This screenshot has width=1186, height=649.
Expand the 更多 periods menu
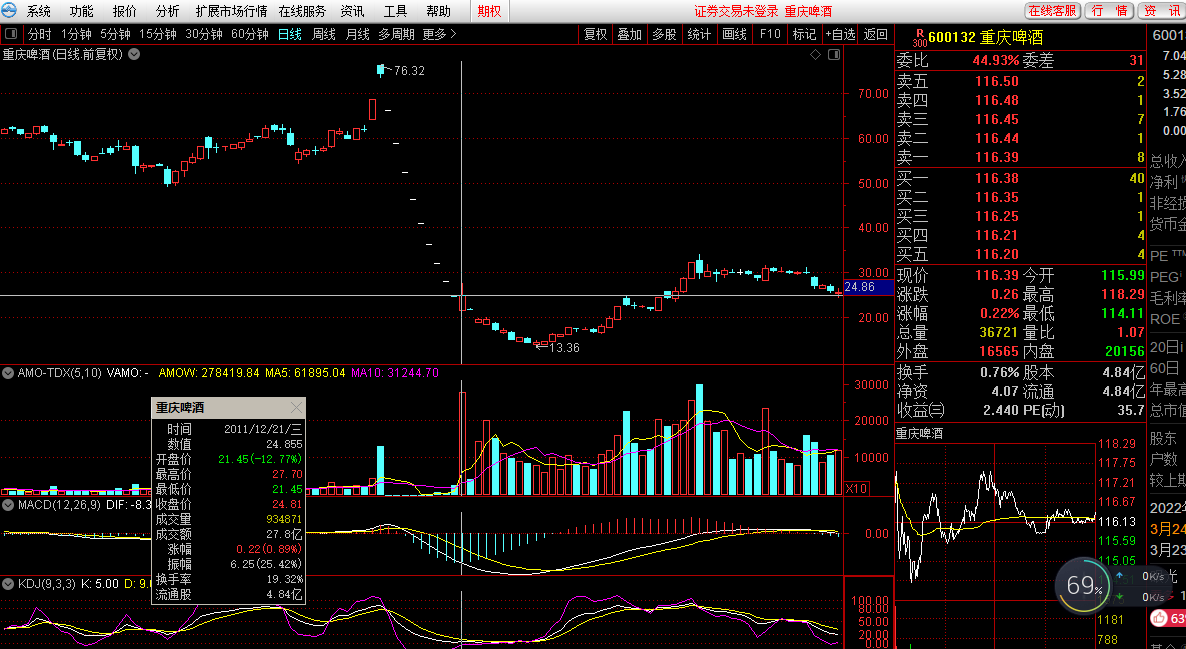(439, 34)
